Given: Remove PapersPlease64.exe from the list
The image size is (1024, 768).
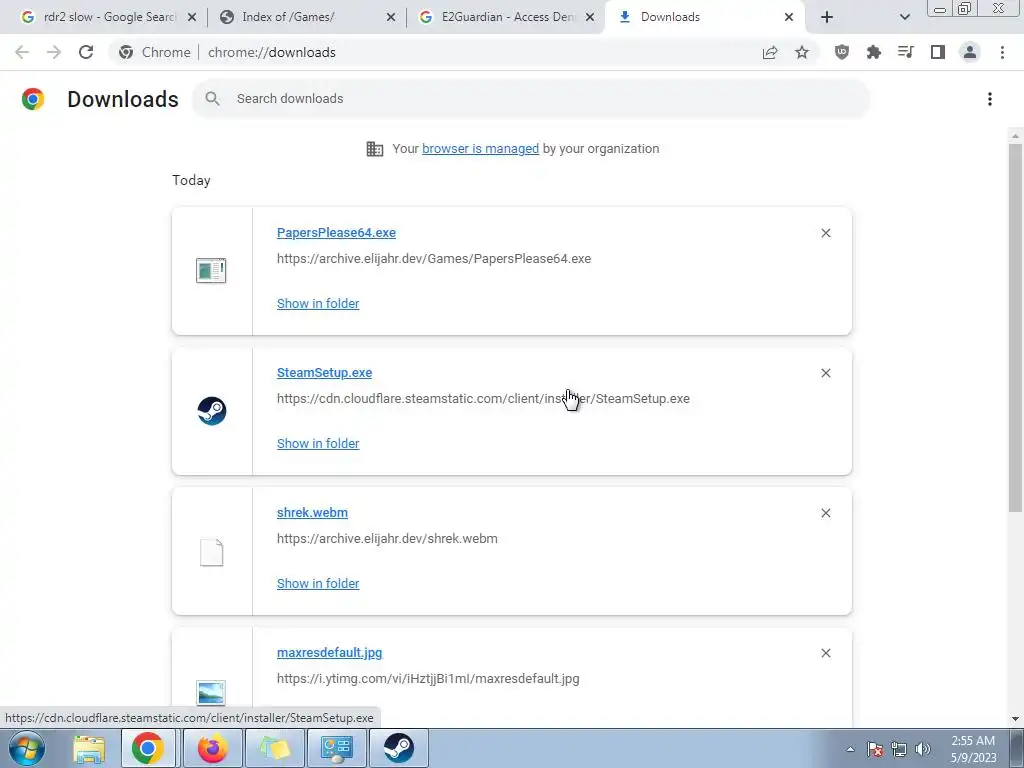Looking at the screenshot, I should (x=825, y=233).
